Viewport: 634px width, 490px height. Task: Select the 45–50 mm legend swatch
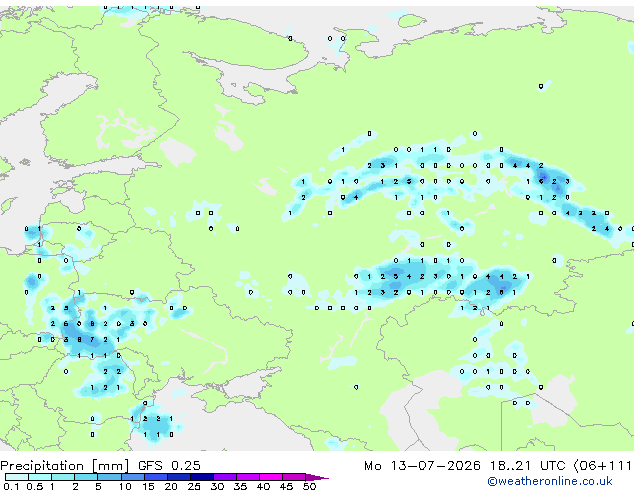pos(294,477)
